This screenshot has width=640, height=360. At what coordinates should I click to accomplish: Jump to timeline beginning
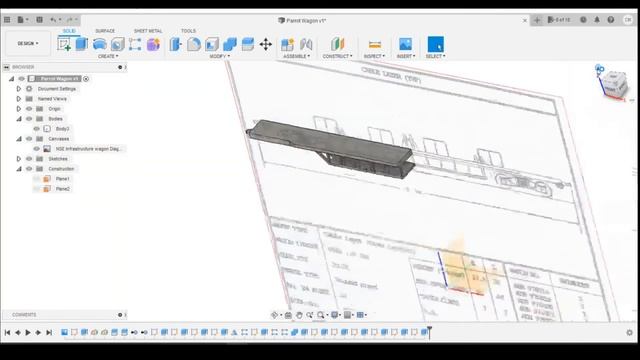[x=7, y=333]
